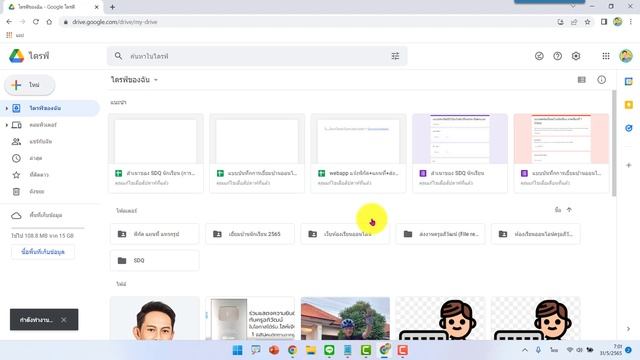
Task: Open search filter options icon
Action: 395,56
